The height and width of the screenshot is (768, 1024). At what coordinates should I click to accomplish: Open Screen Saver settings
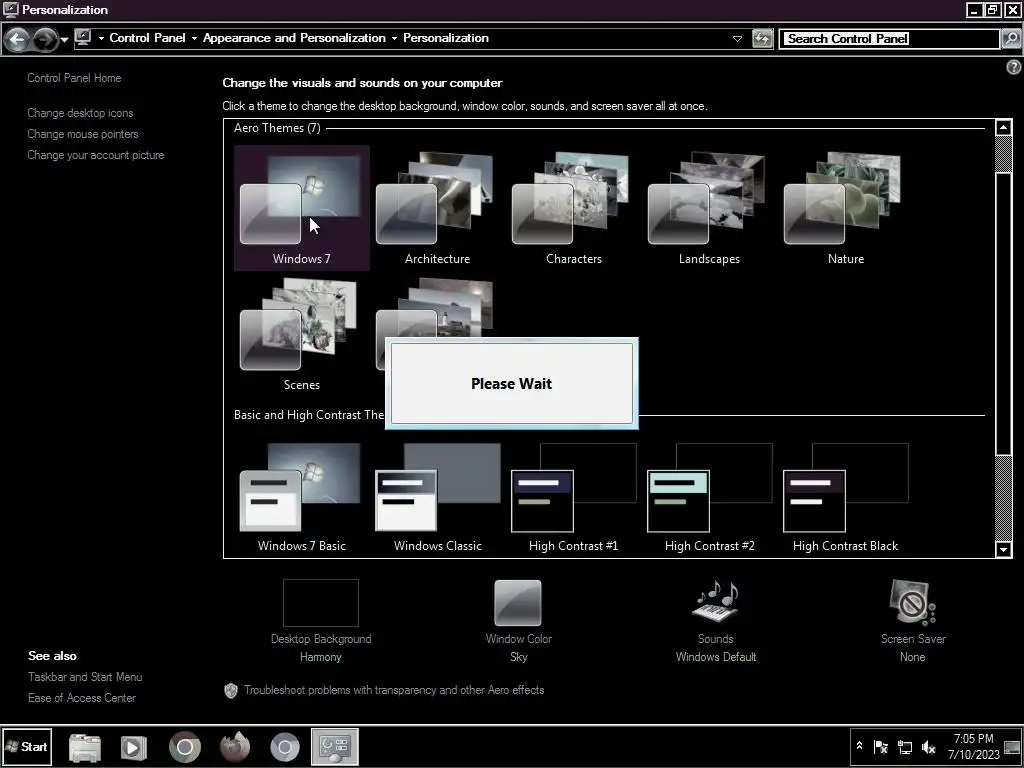pos(912,620)
